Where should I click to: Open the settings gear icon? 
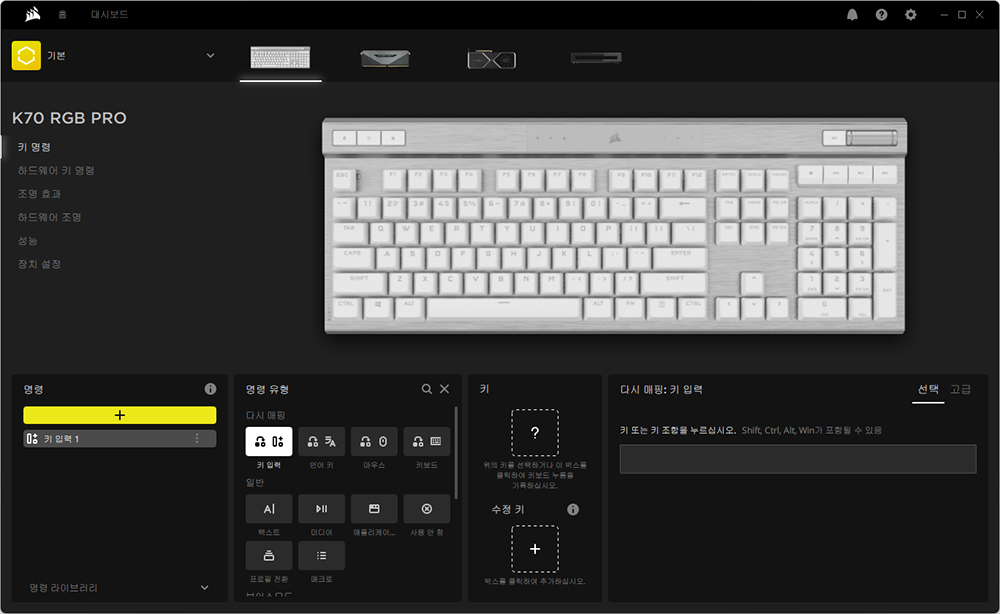911,15
